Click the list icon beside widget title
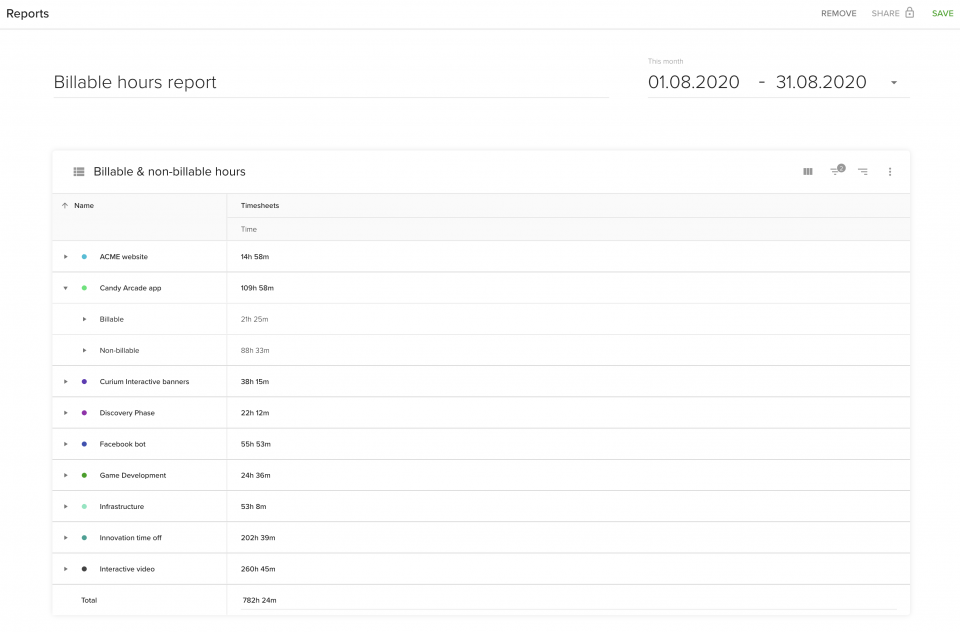This screenshot has height=632, width=960. click(79, 172)
